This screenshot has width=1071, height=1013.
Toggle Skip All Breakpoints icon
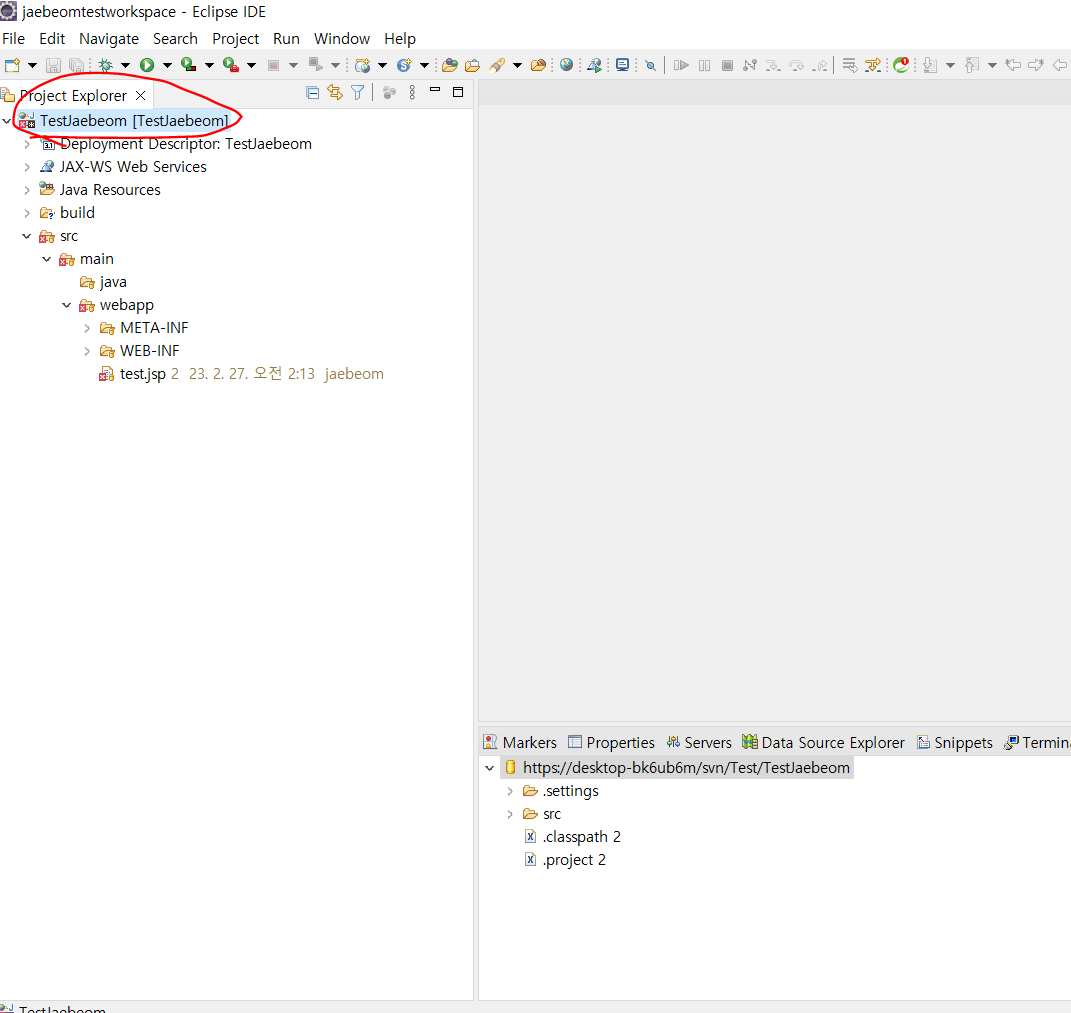(651, 66)
